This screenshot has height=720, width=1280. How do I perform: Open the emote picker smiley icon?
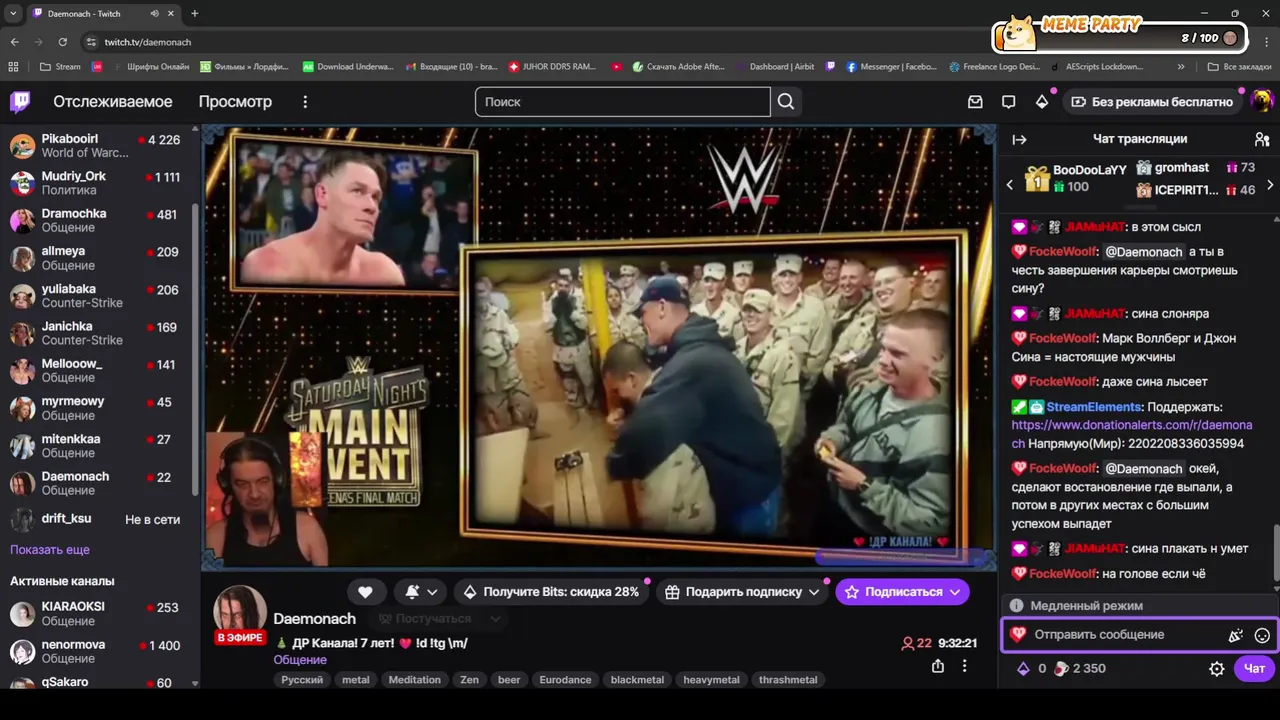(1262, 635)
